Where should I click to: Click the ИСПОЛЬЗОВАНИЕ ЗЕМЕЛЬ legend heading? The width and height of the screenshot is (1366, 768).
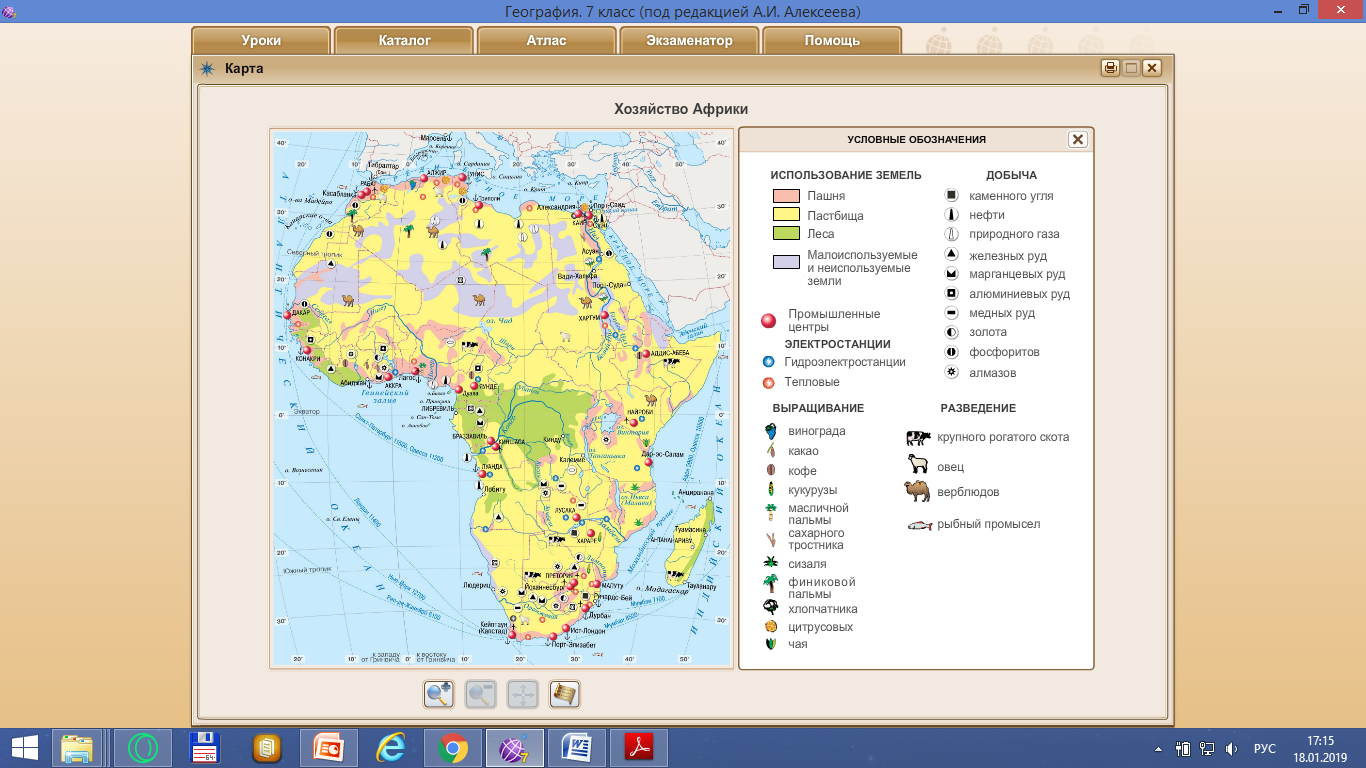click(x=846, y=175)
